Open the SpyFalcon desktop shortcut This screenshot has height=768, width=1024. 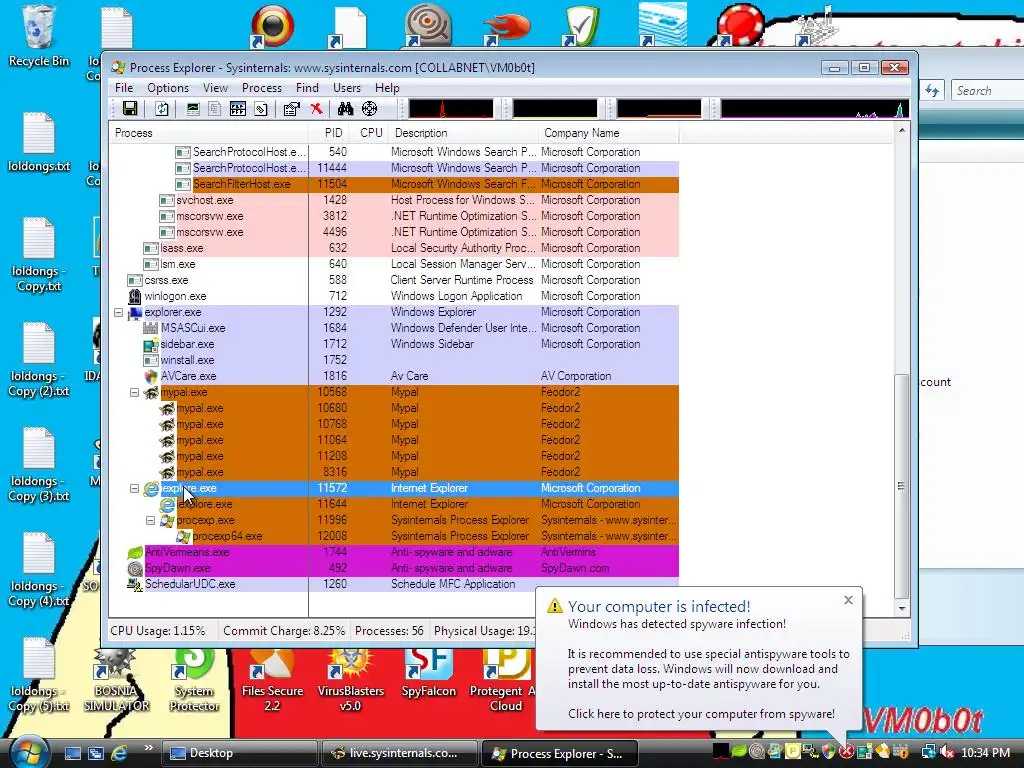point(428,674)
